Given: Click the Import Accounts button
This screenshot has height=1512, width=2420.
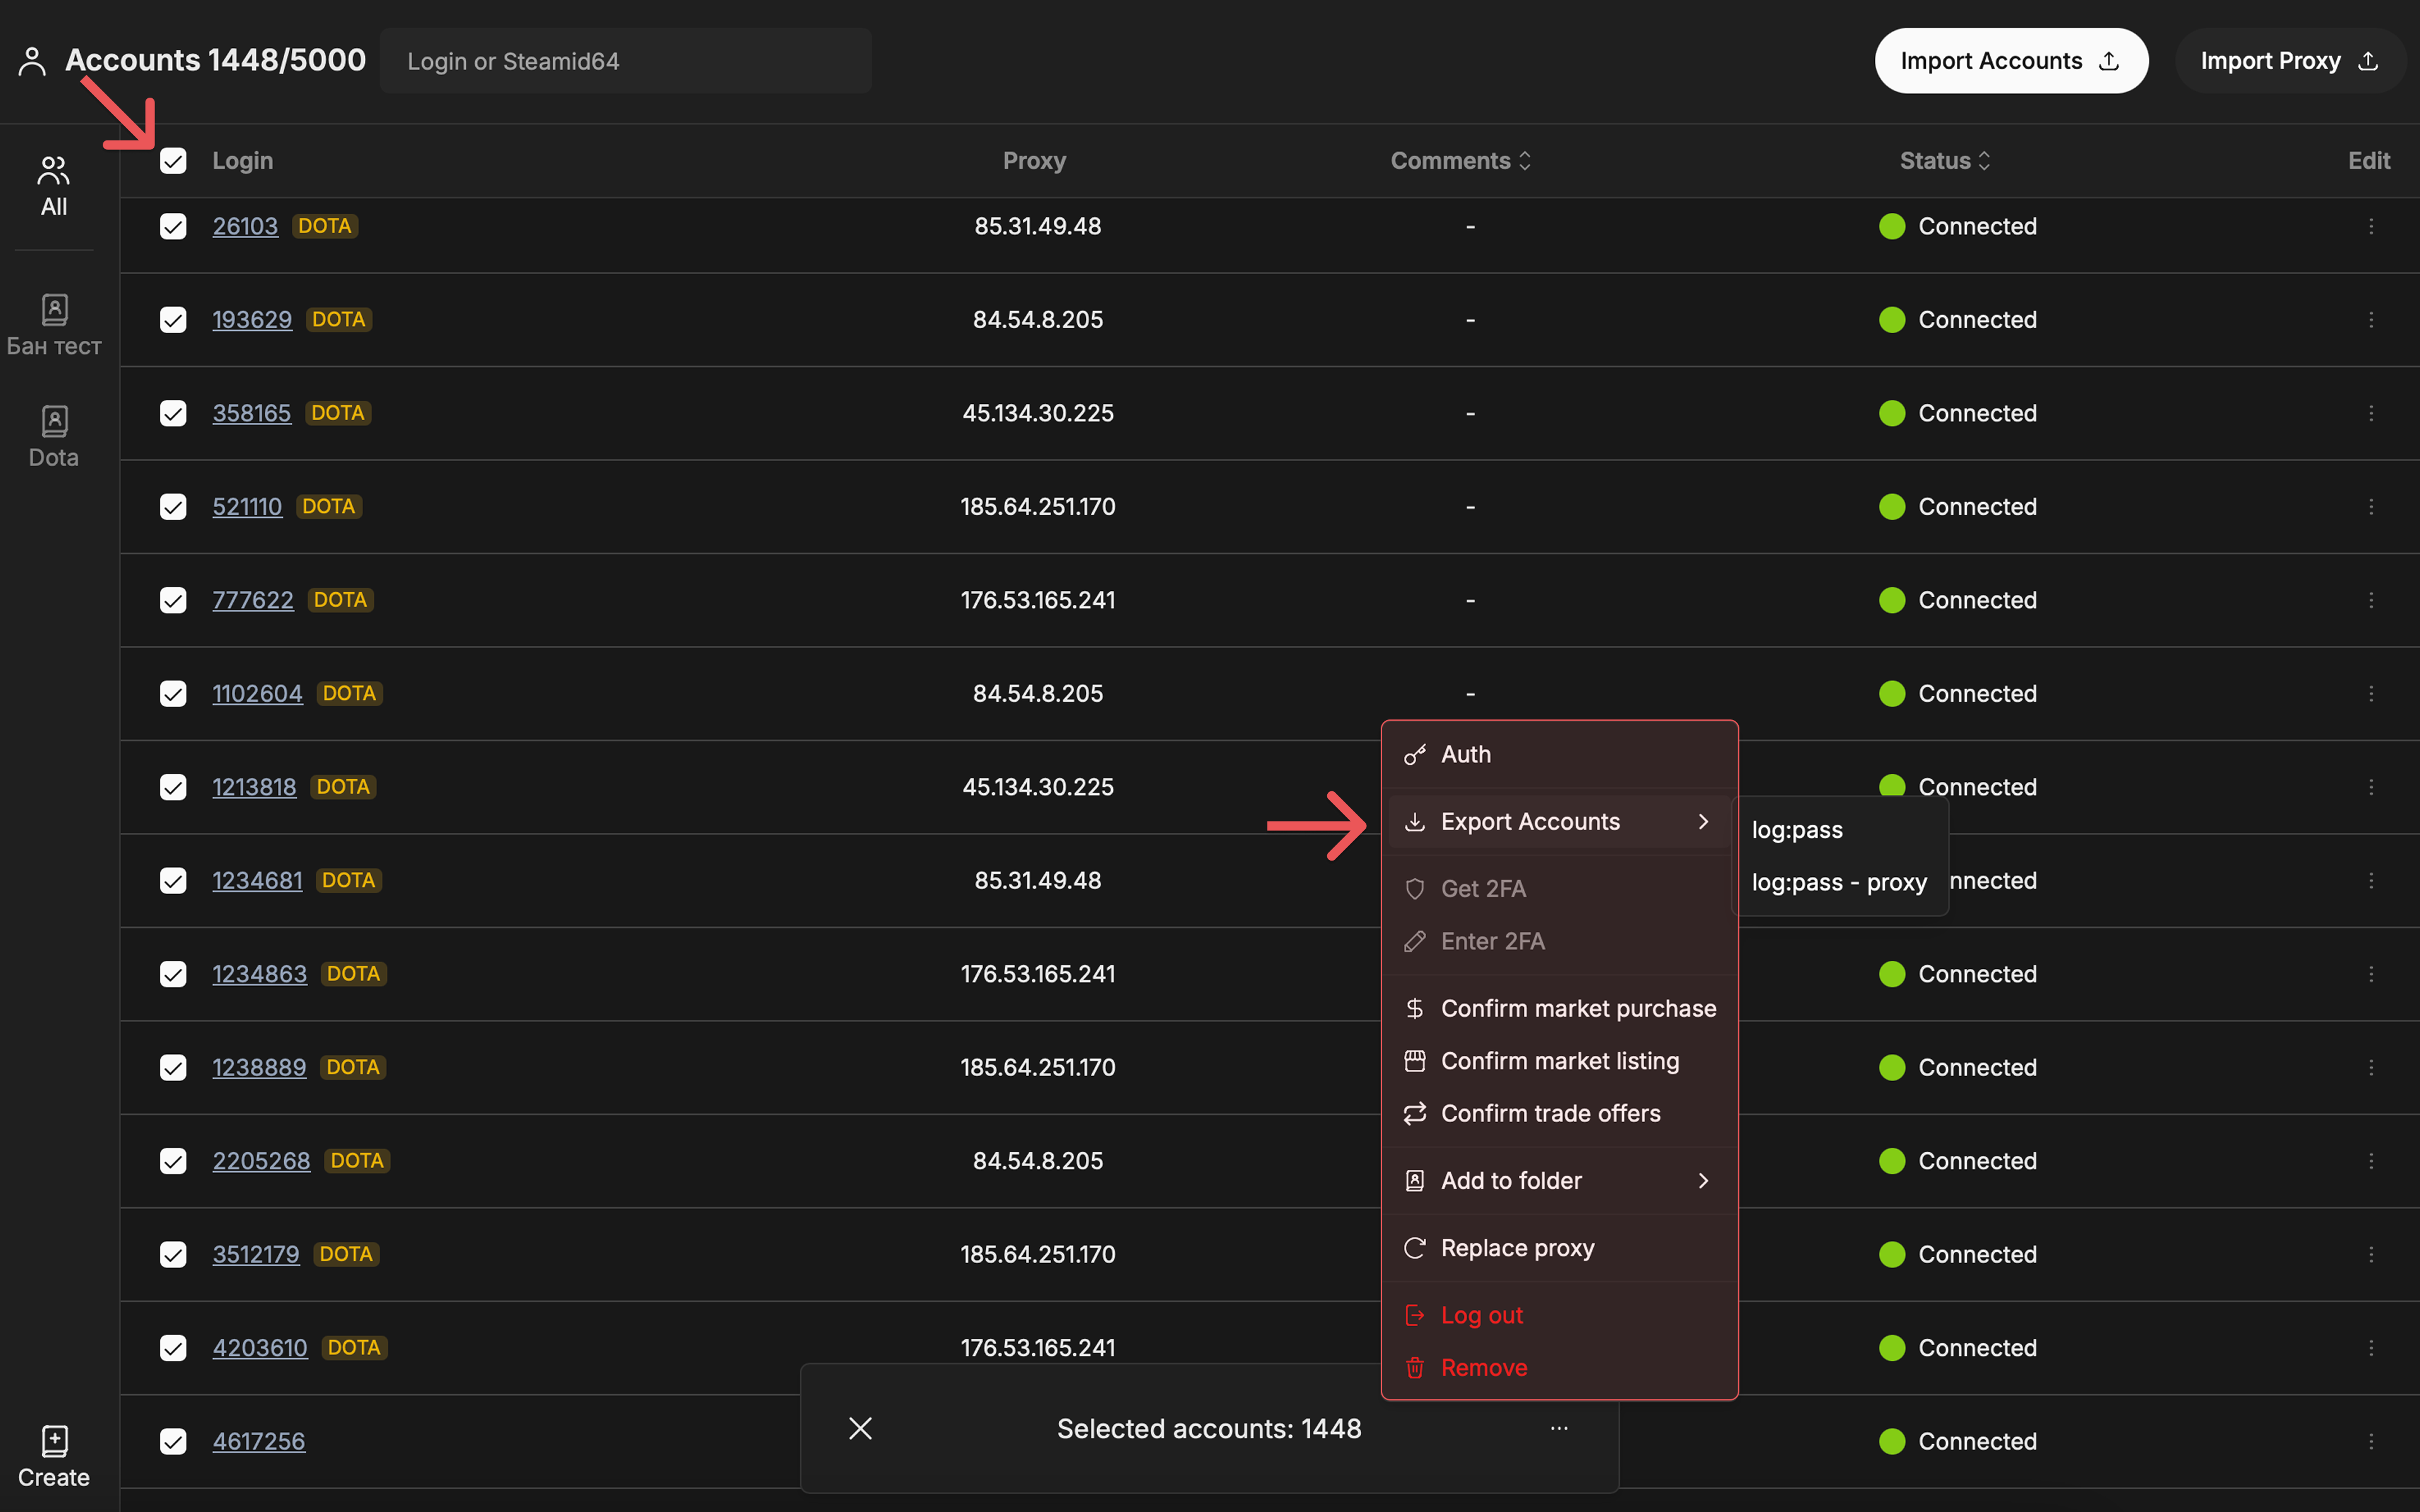Looking at the screenshot, I should (2011, 61).
